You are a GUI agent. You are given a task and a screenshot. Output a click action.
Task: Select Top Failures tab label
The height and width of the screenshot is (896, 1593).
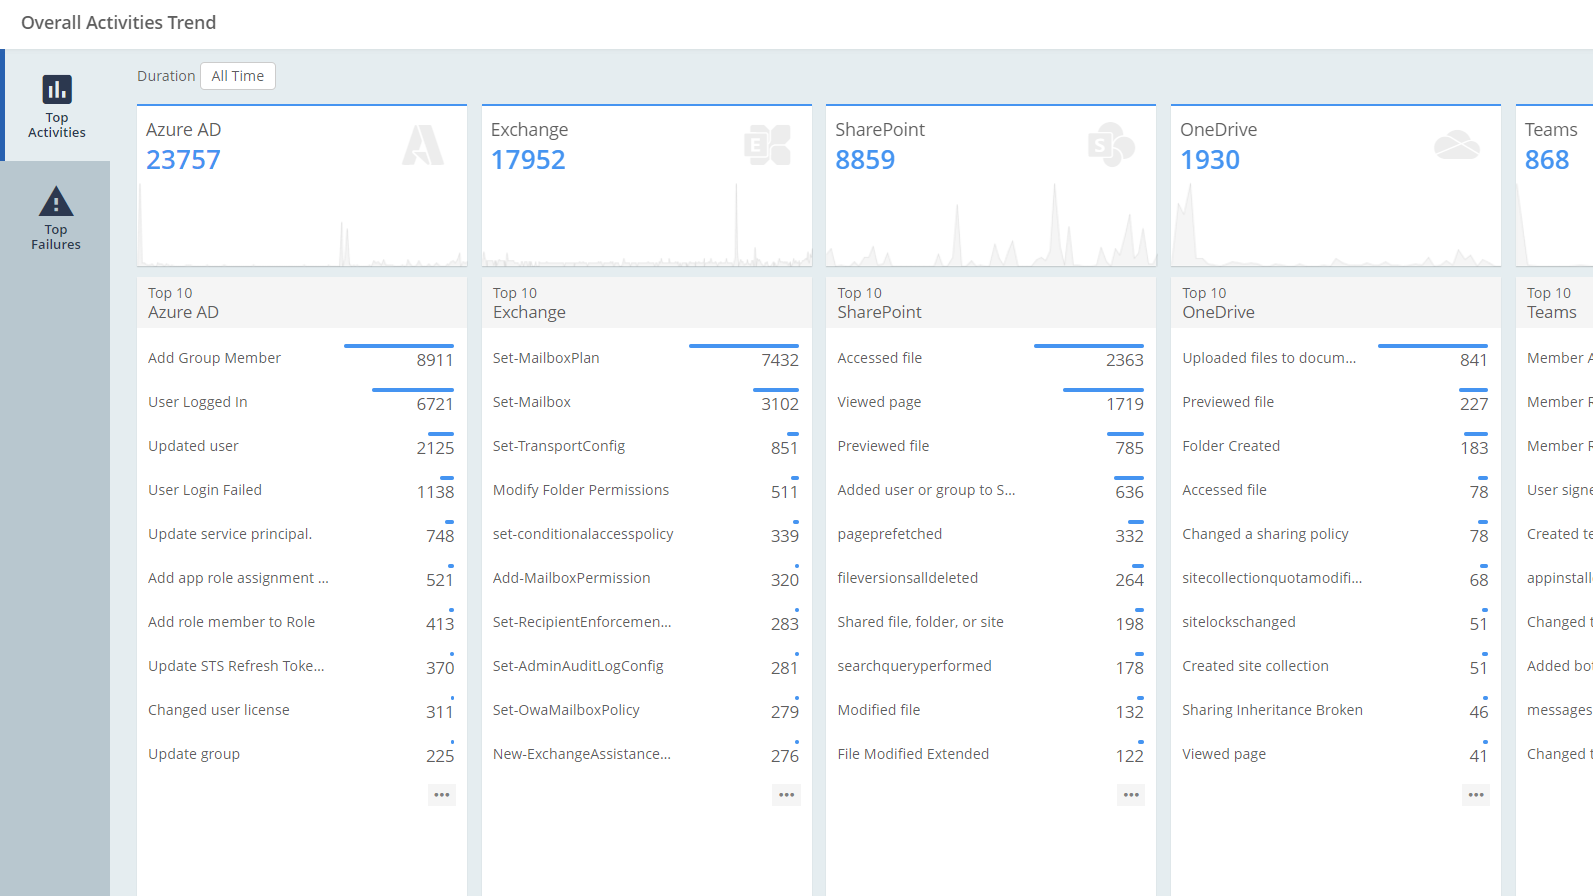(56, 237)
